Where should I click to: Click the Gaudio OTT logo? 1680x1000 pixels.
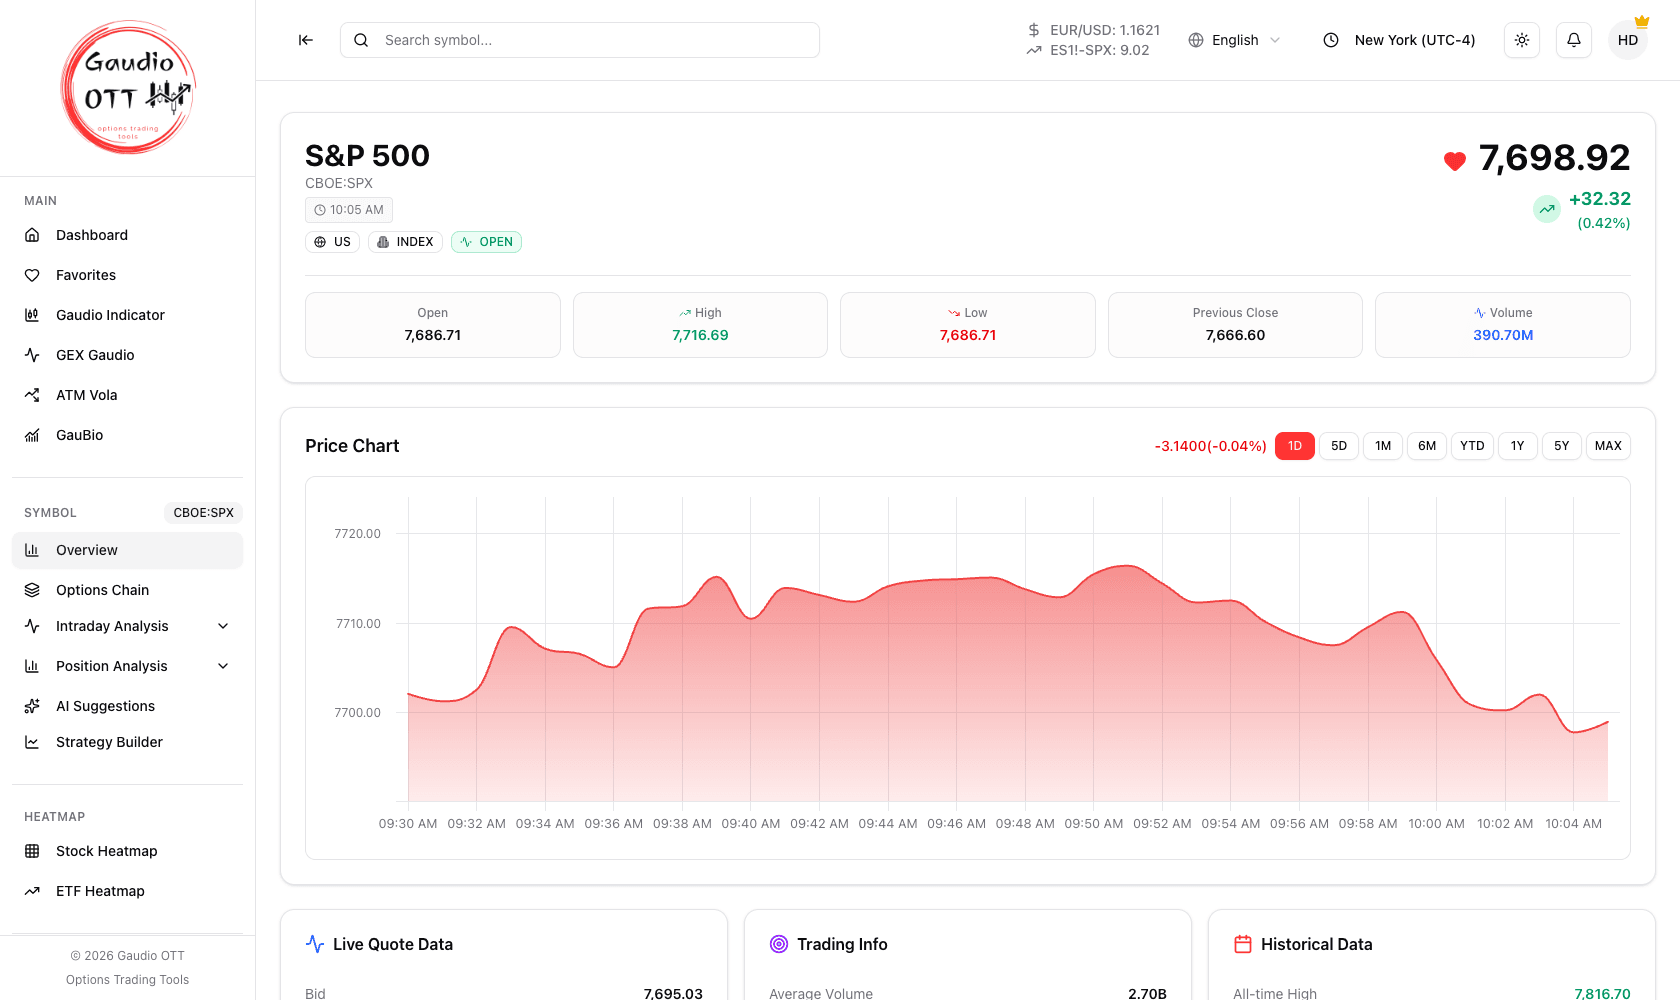coord(128,88)
